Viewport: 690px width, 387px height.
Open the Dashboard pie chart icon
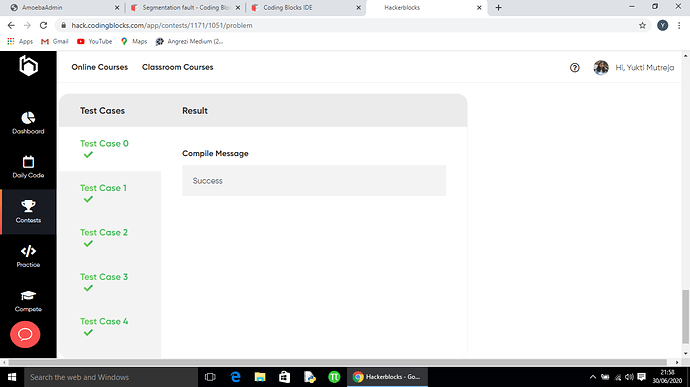(x=28, y=118)
